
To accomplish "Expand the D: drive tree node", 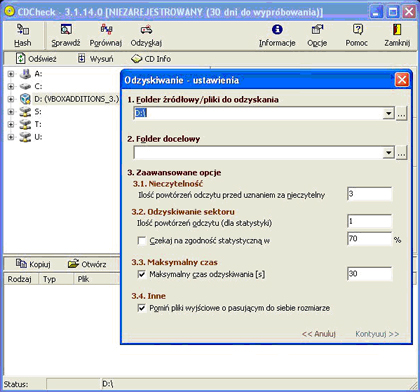I will click(11, 99).
